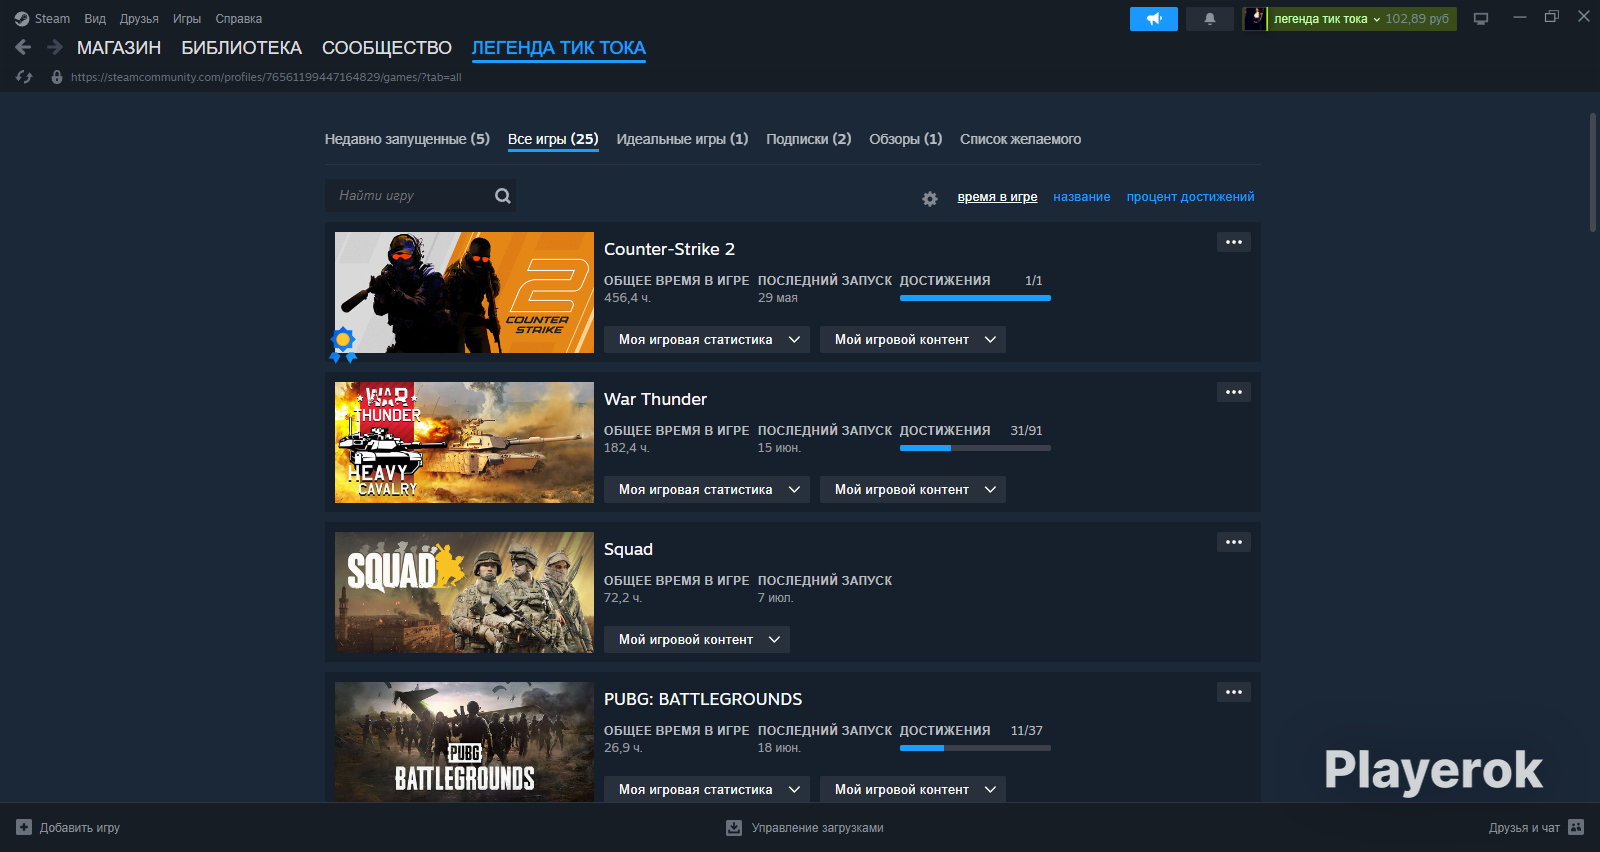Go forward with the right arrow
Image resolution: width=1600 pixels, height=852 pixels.
pyautogui.click(x=55, y=47)
